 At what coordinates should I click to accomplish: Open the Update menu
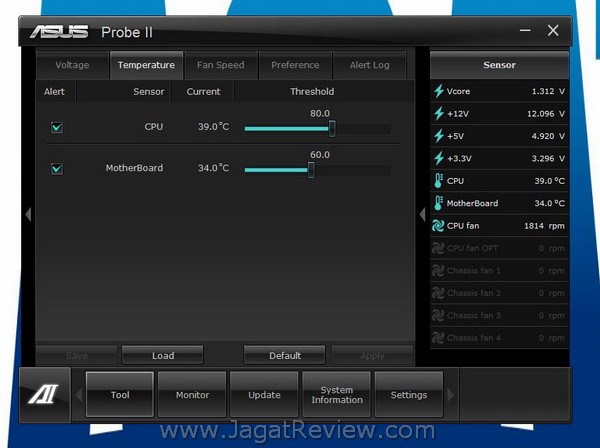click(264, 394)
